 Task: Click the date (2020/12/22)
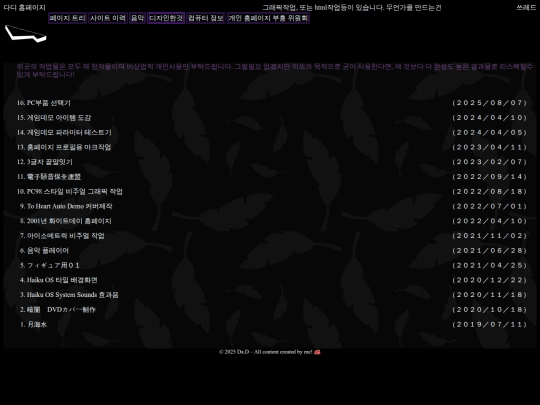489,281
